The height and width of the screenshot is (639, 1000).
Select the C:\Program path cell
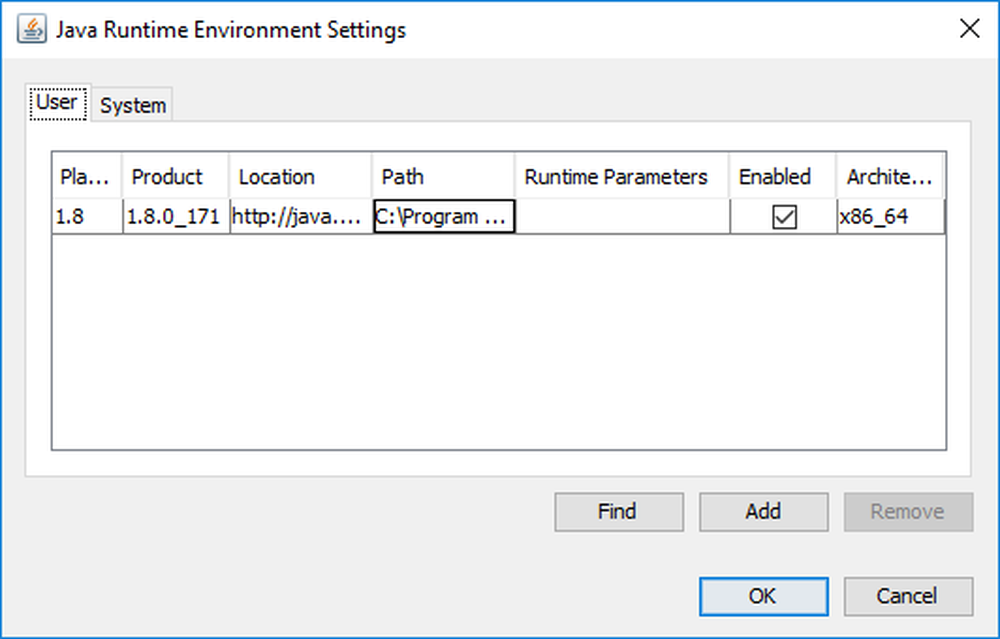[443, 217]
